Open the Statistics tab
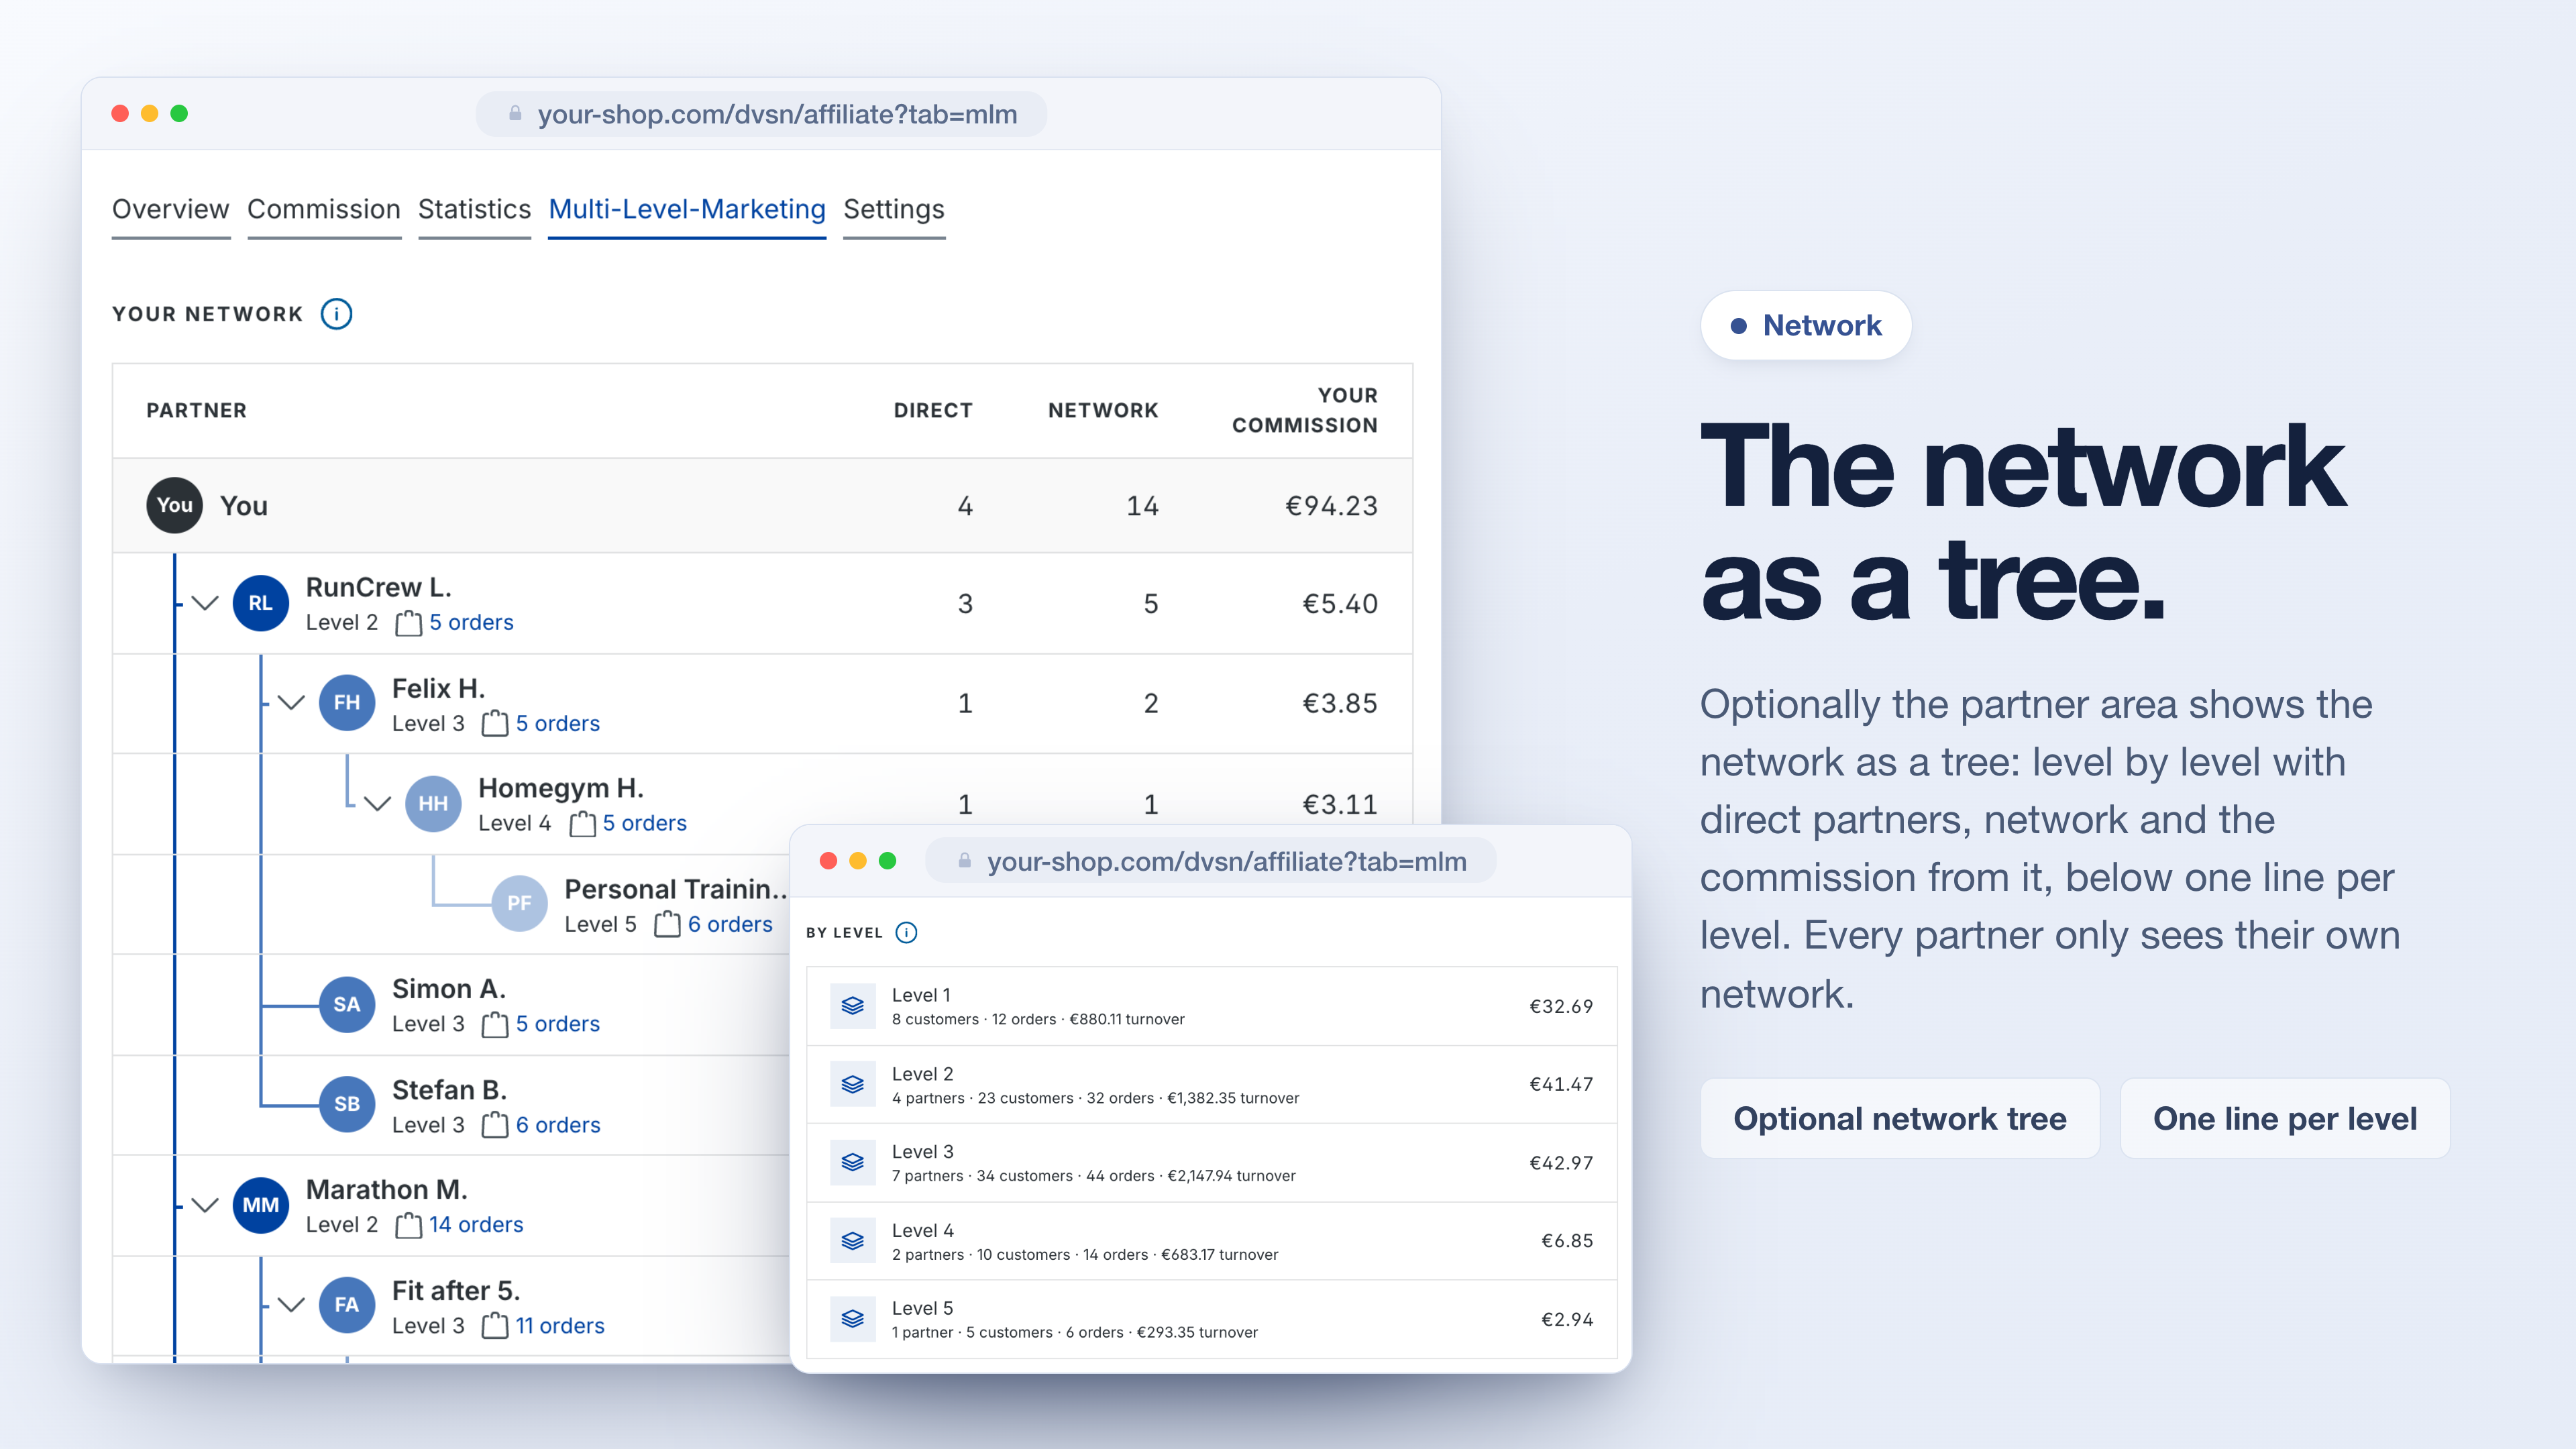Viewport: 2576px width, 1449px height. tap(474, 210)
